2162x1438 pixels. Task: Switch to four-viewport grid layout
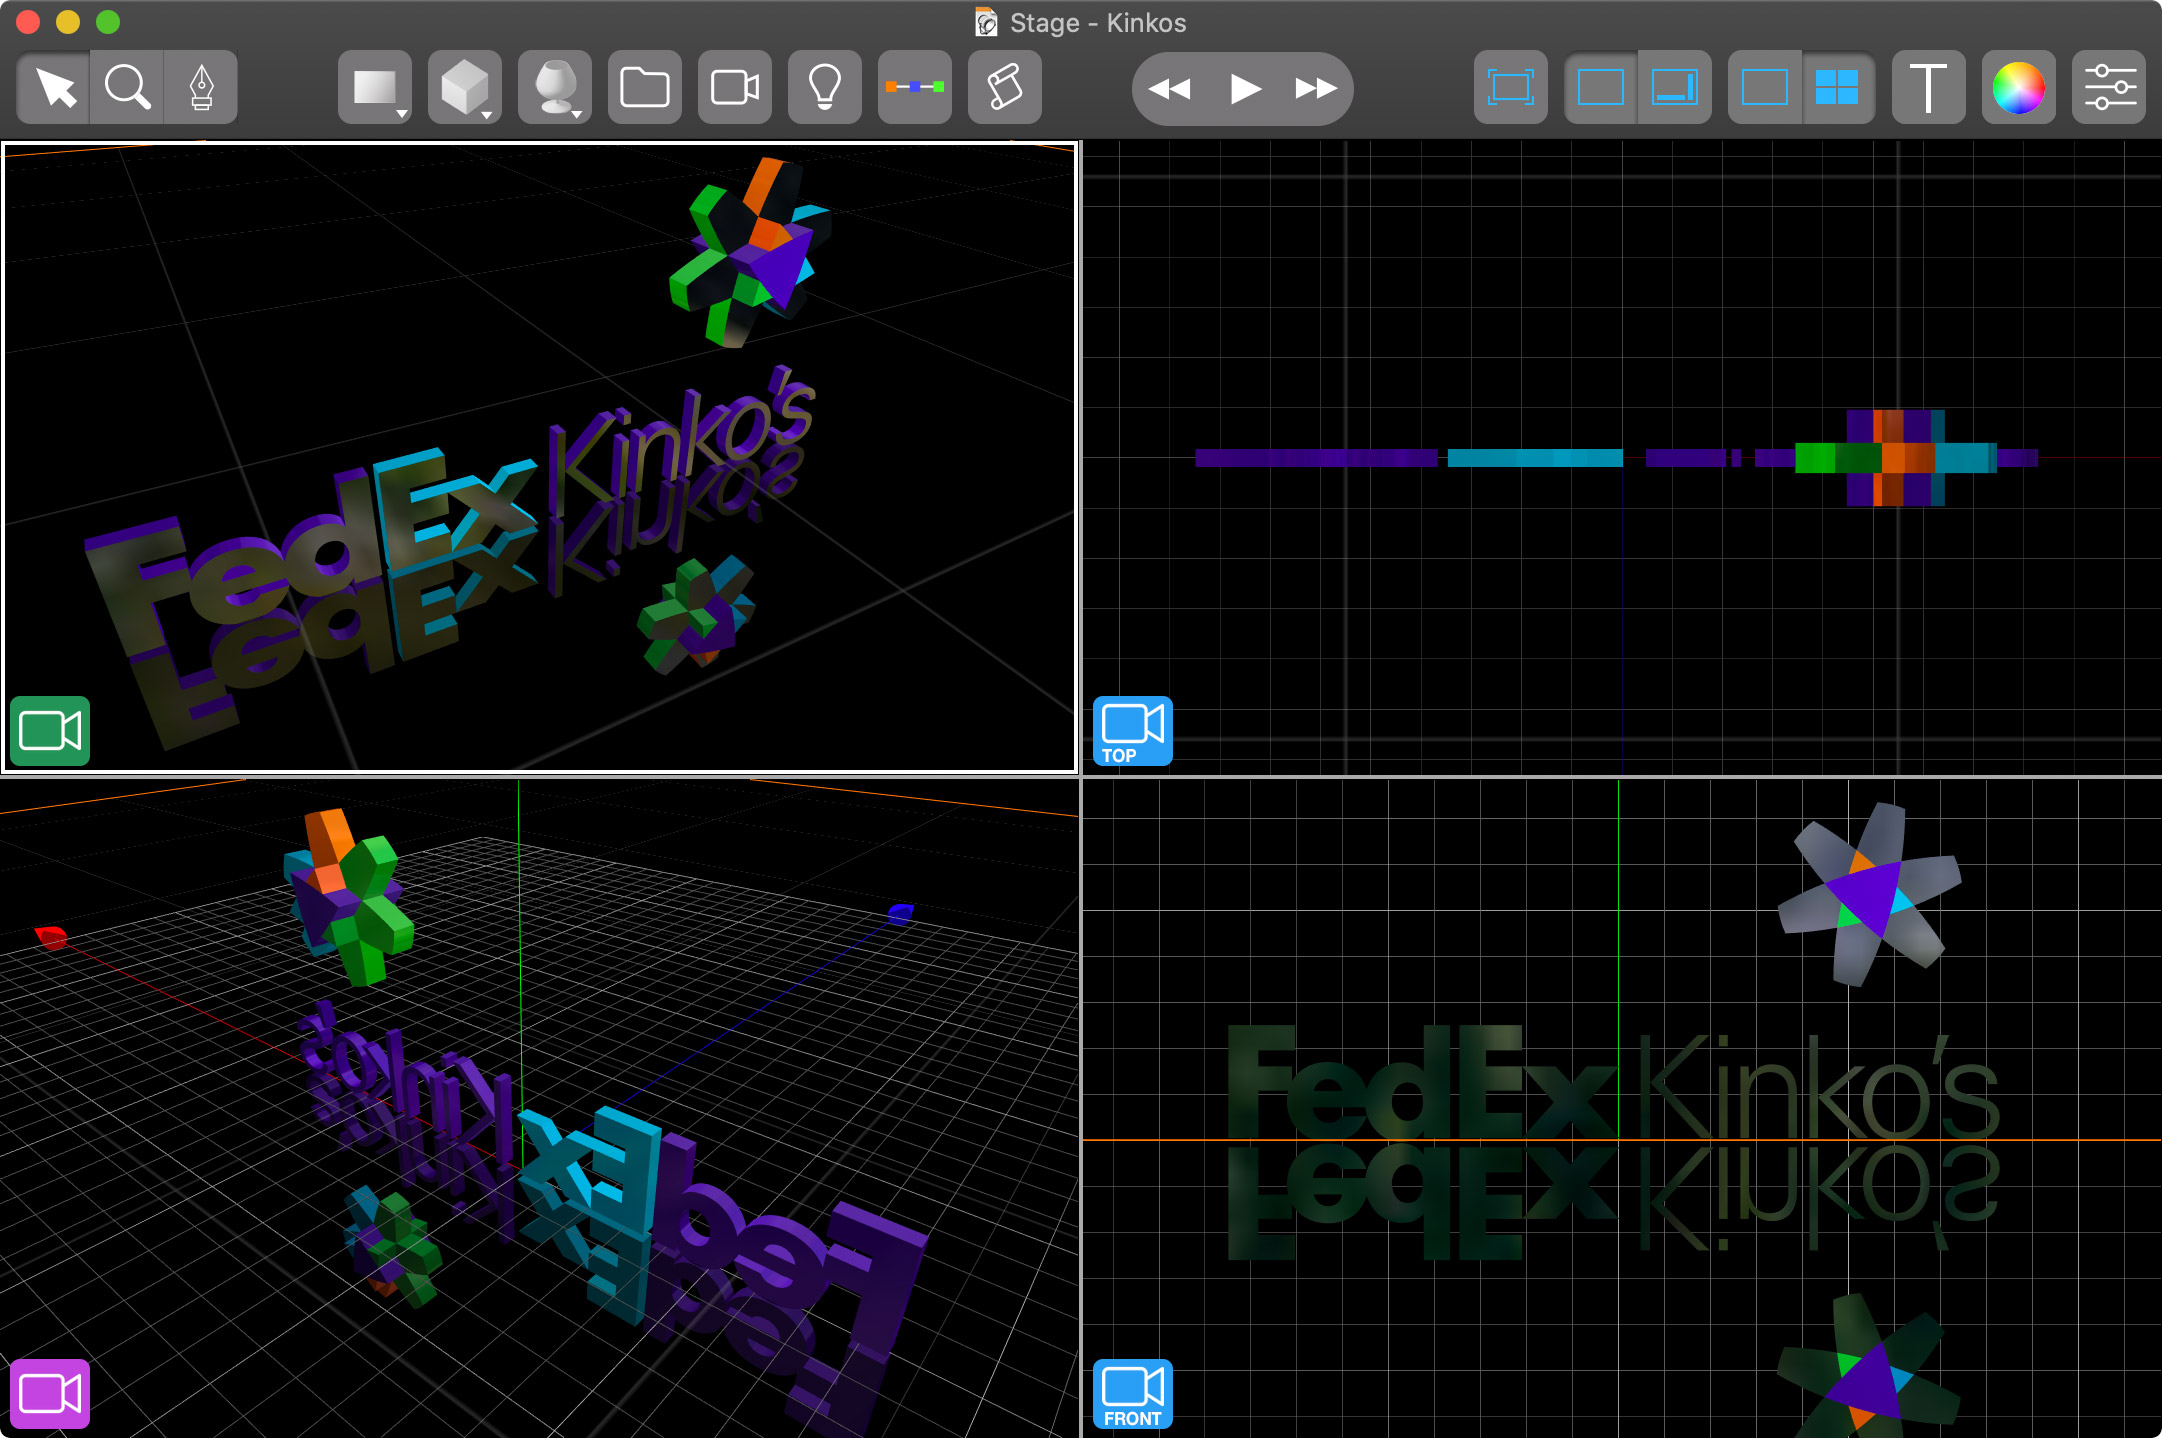click(1838, 88)
